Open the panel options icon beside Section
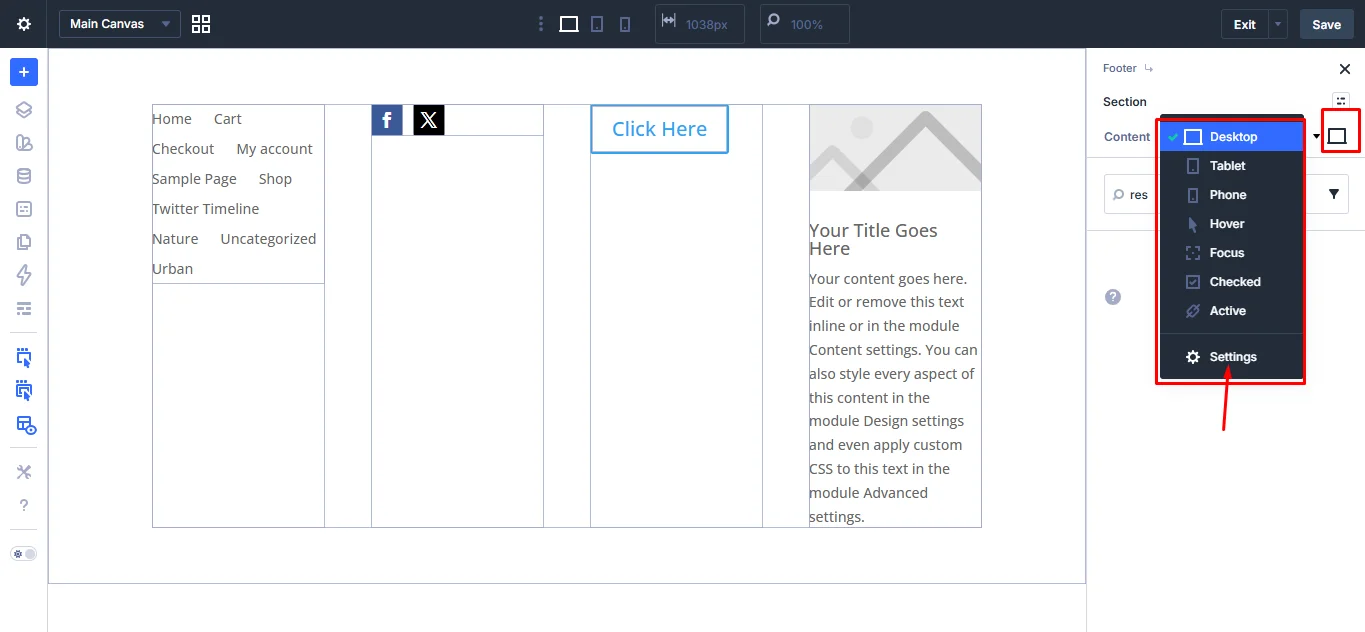The width and height of the screenshot is (1365, 632). [1341, 101]
